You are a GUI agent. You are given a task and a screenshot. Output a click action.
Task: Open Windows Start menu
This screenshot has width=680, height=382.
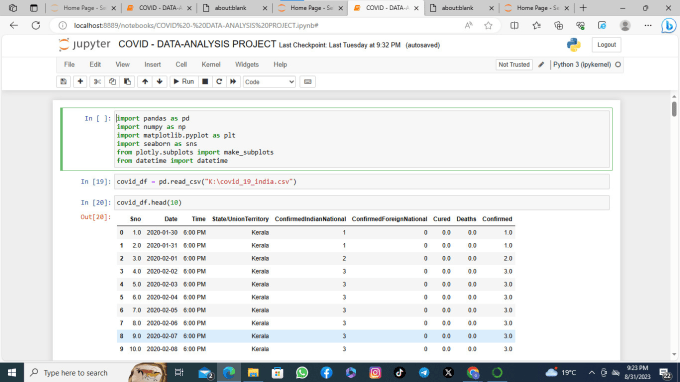click(x=12, y=372)
